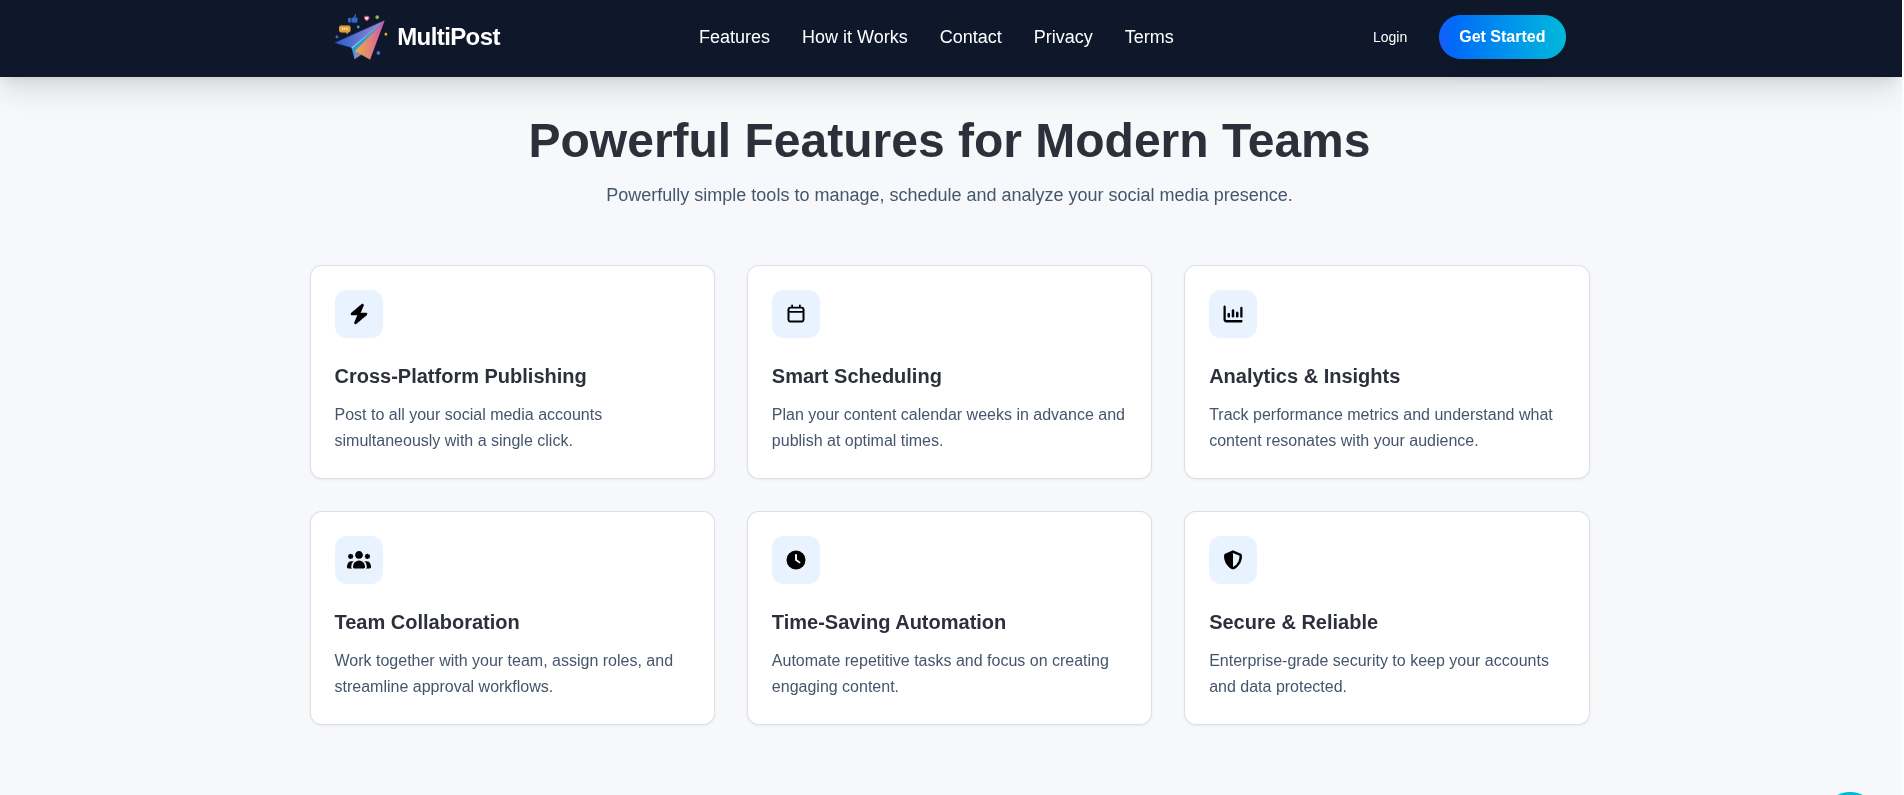Select the Analytics & Insights card title
This screenshot has width=1904, height=795.
tap(1304, 376)
